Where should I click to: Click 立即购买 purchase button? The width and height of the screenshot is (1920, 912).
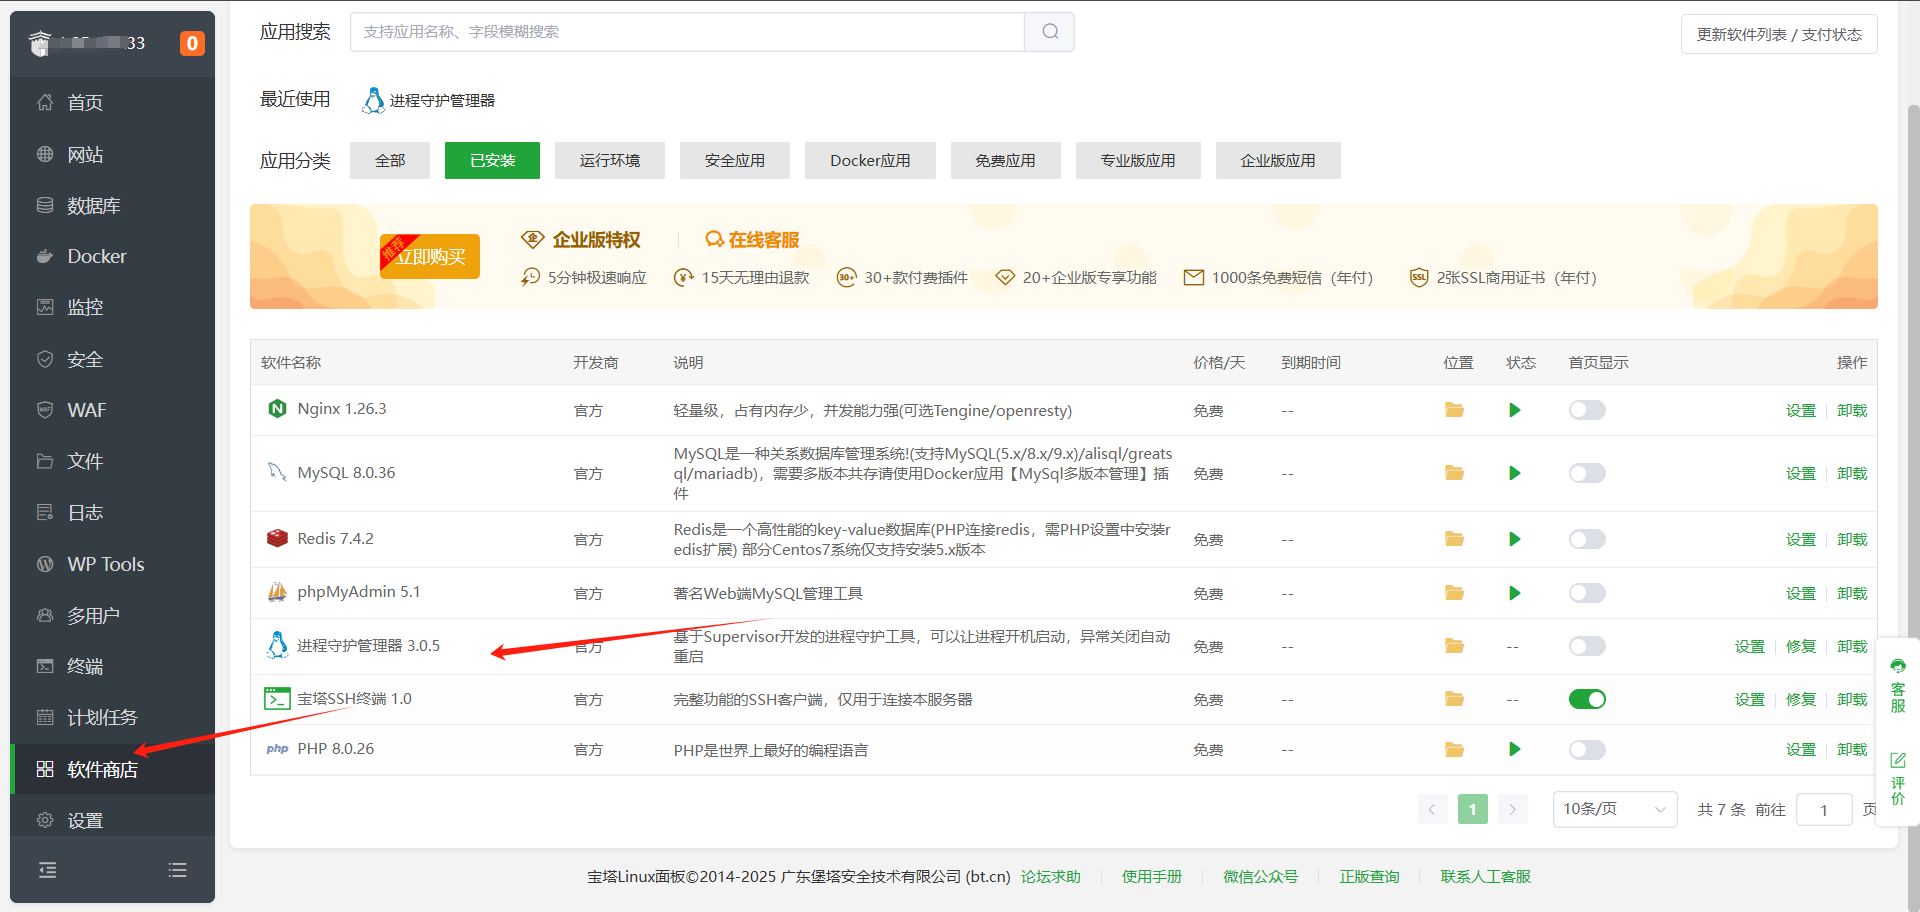(430, 257)
